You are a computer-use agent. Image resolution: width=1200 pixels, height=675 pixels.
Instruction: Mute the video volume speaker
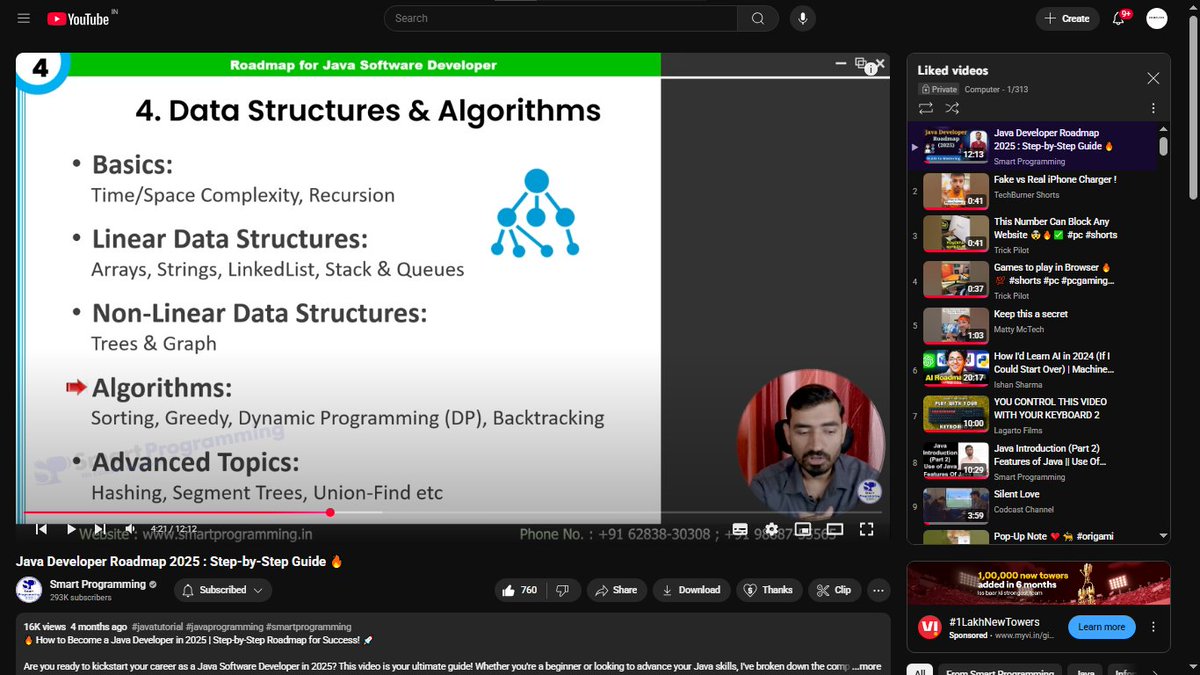click(130, 529)
